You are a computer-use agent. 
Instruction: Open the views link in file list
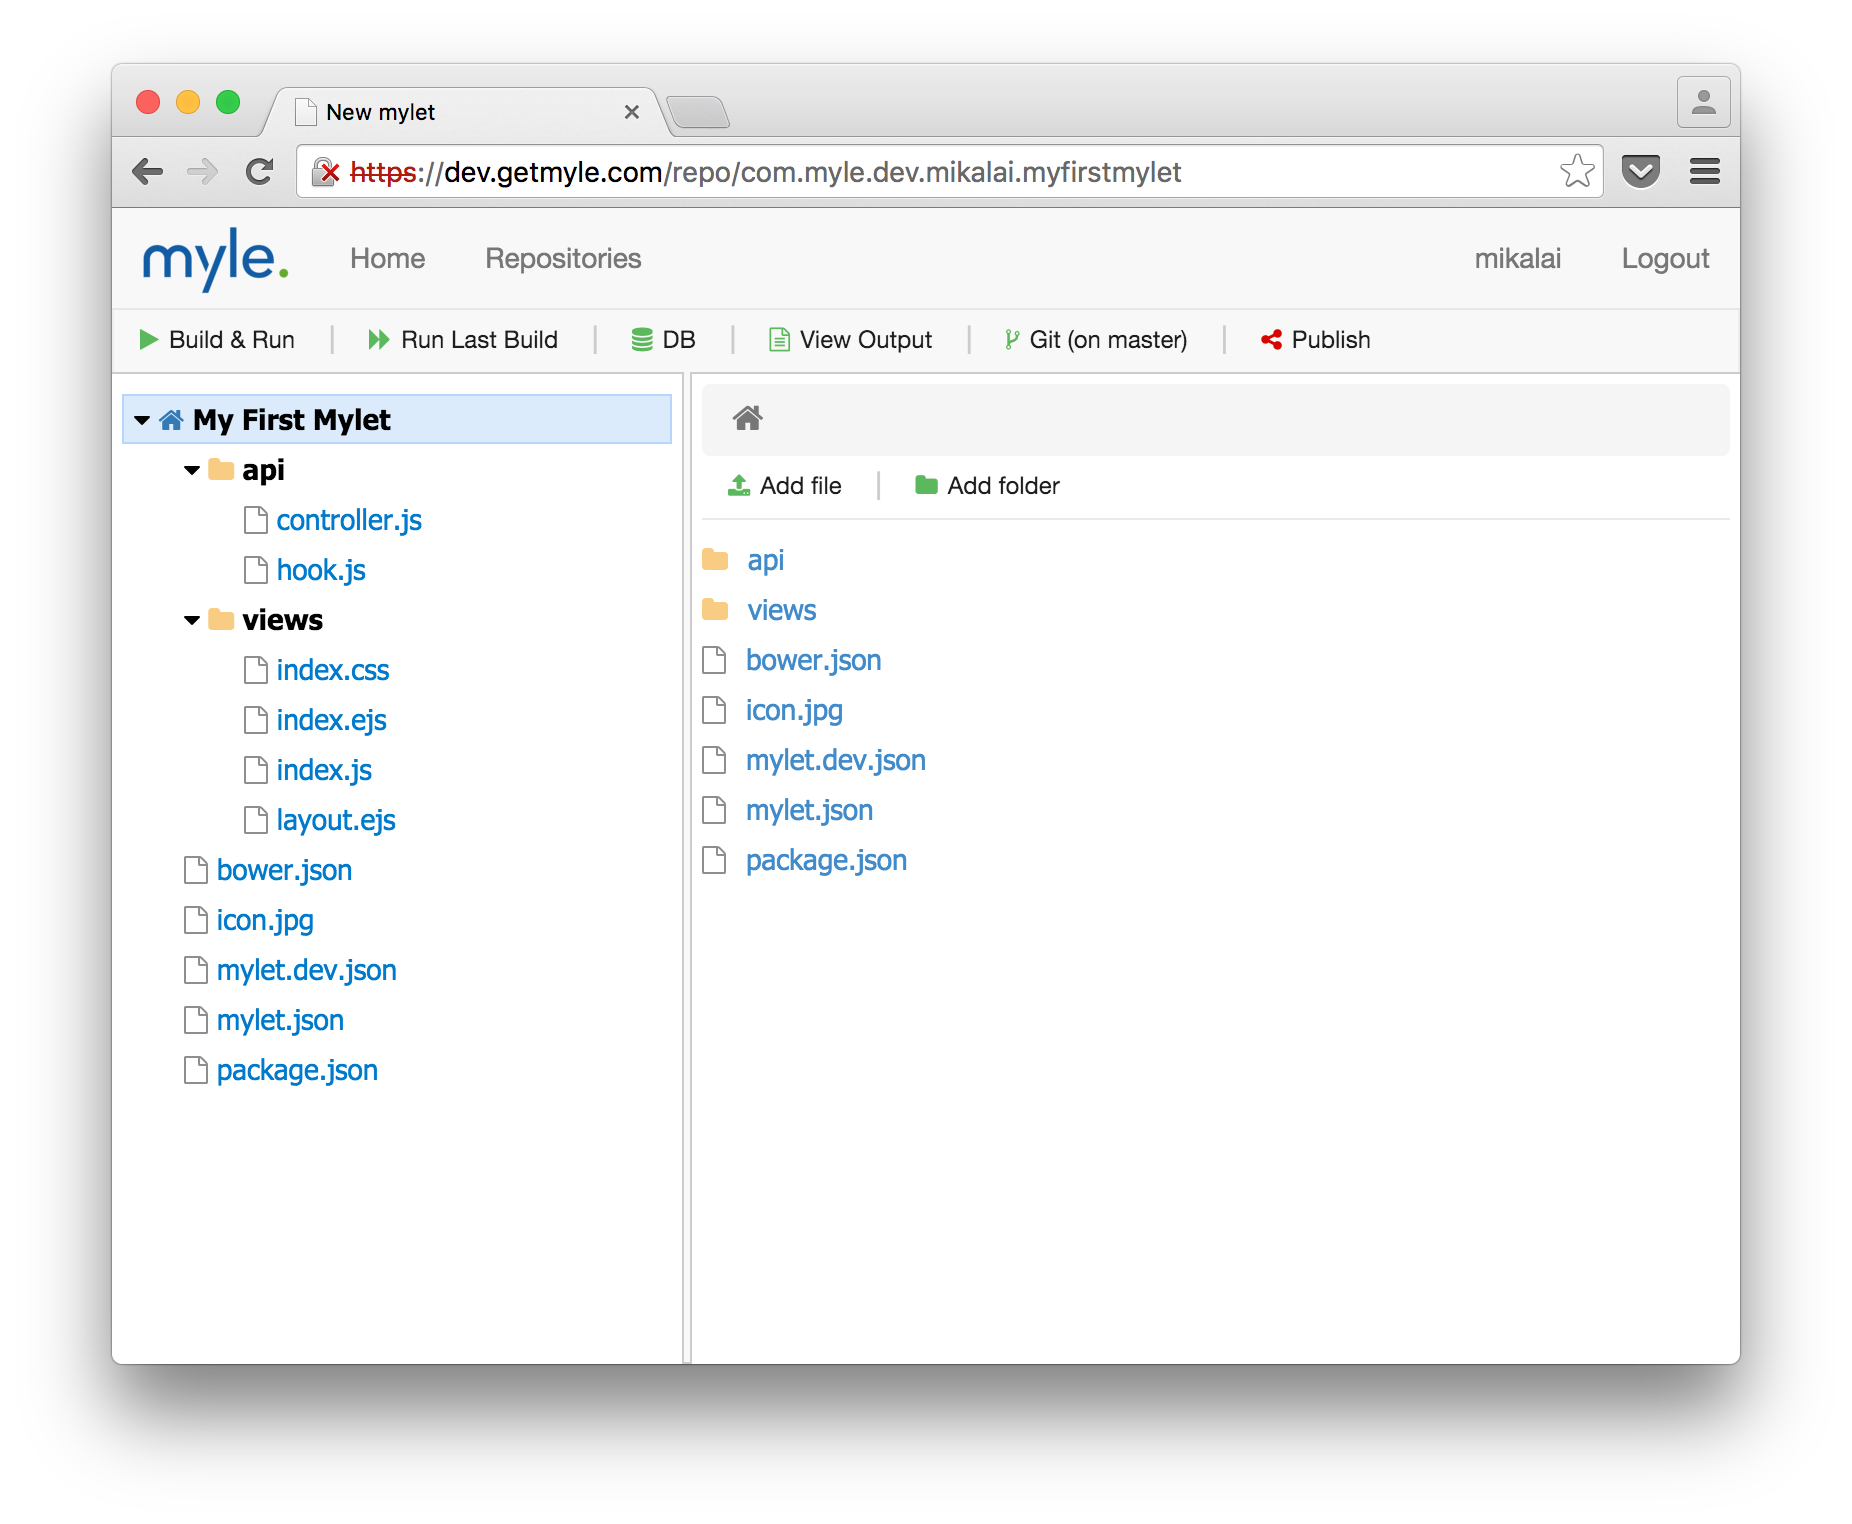pyautogui.click(x=782, y=610)
